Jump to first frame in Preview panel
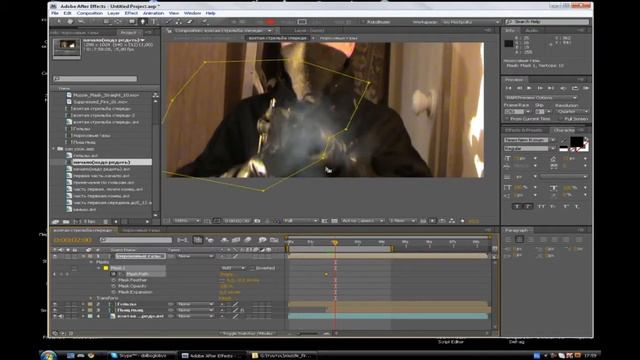The width and height of the screenshot is (640, 360). click(509, 88)
